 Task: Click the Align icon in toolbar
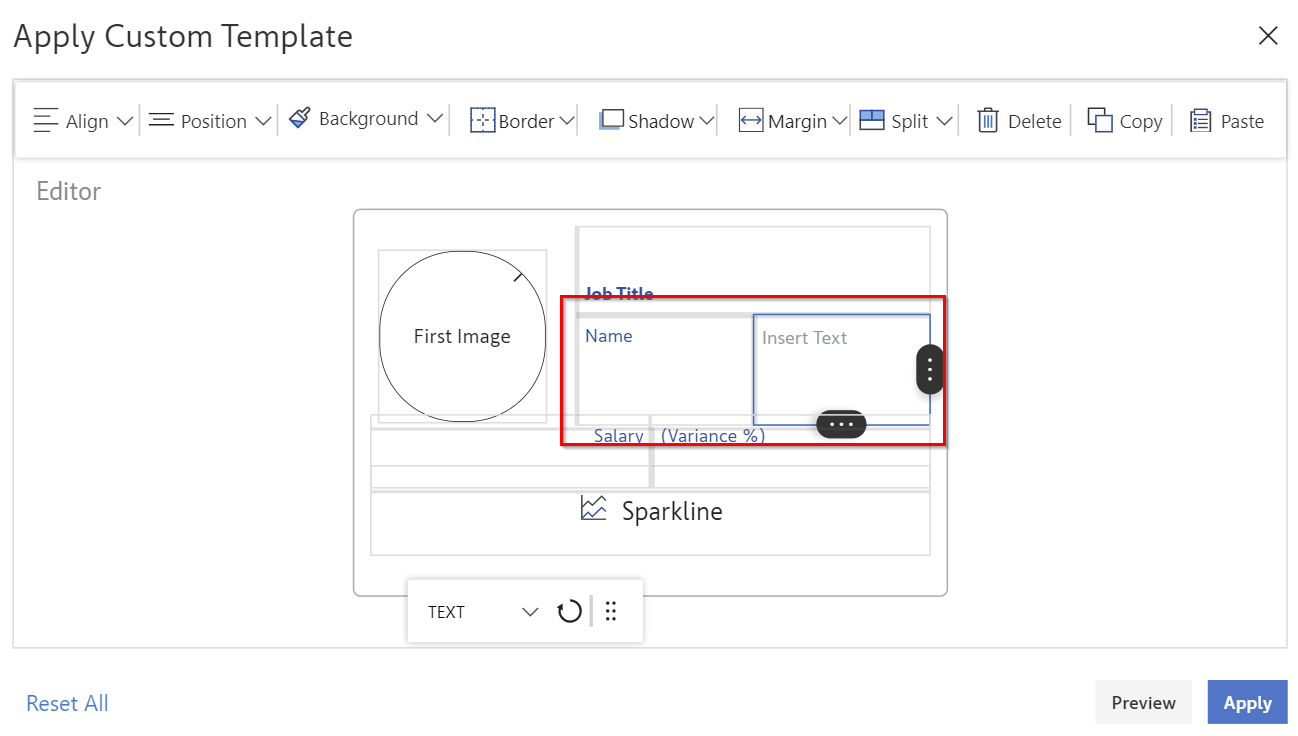[x=46, y=121]
